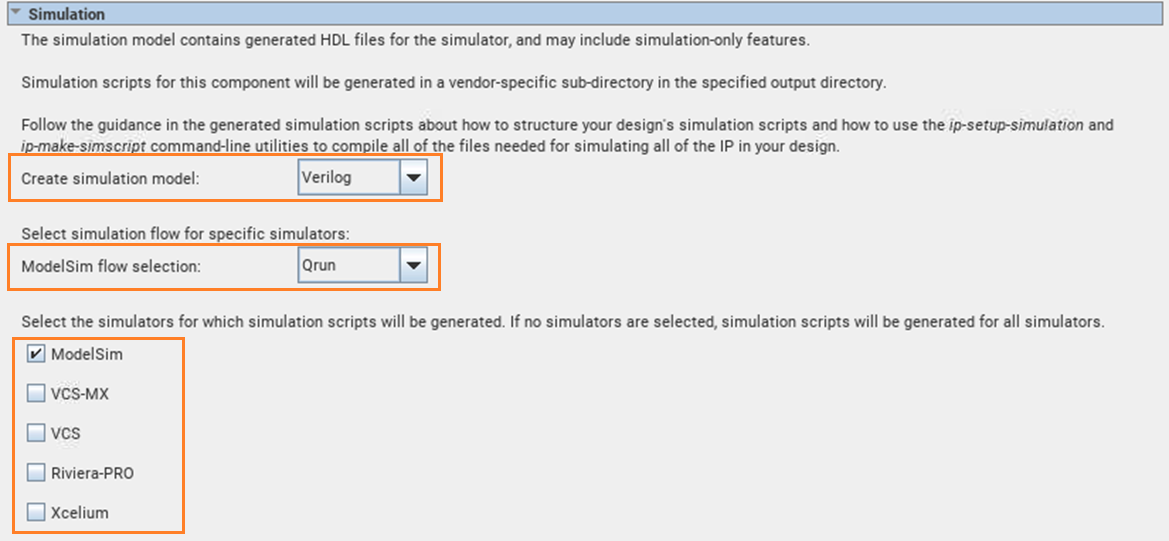Click the Xcelium checkbox label text
This screenshot has width=1169, height=541.
tap(80, 513)
